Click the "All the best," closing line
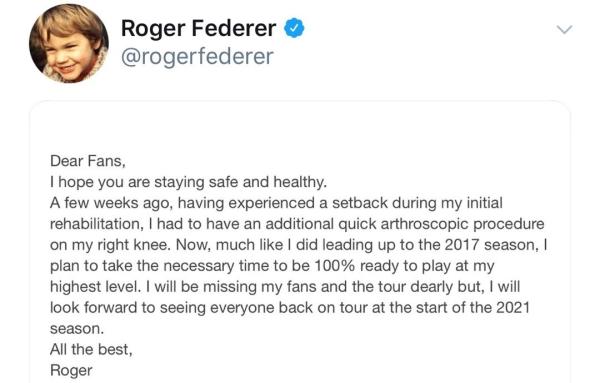This screenshot has height=383, width=600. point(91,349)
